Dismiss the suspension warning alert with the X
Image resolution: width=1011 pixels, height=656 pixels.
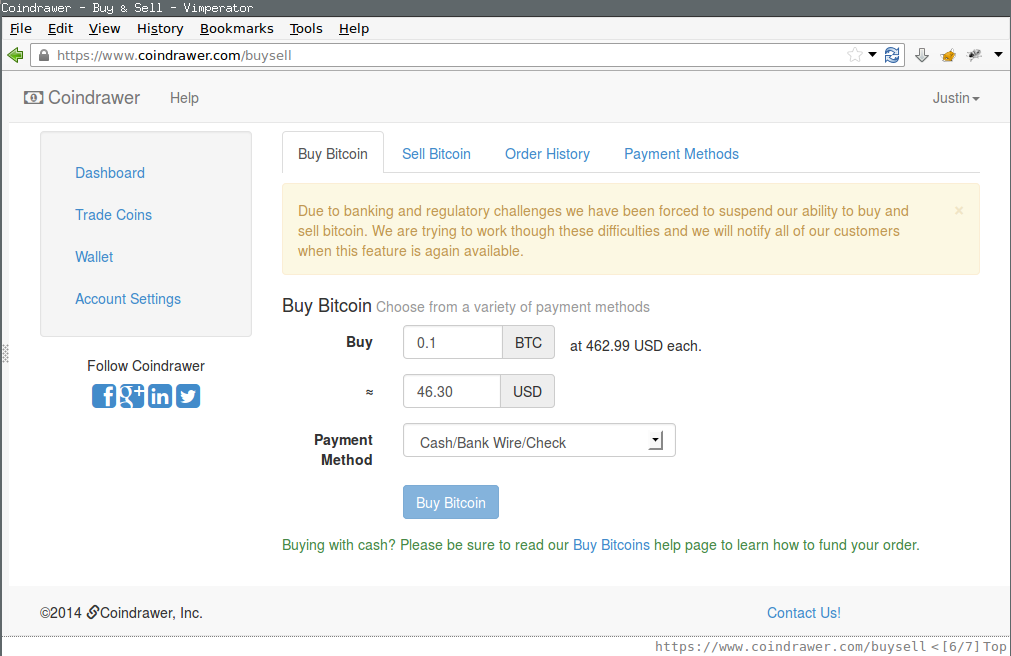point(959,210)
